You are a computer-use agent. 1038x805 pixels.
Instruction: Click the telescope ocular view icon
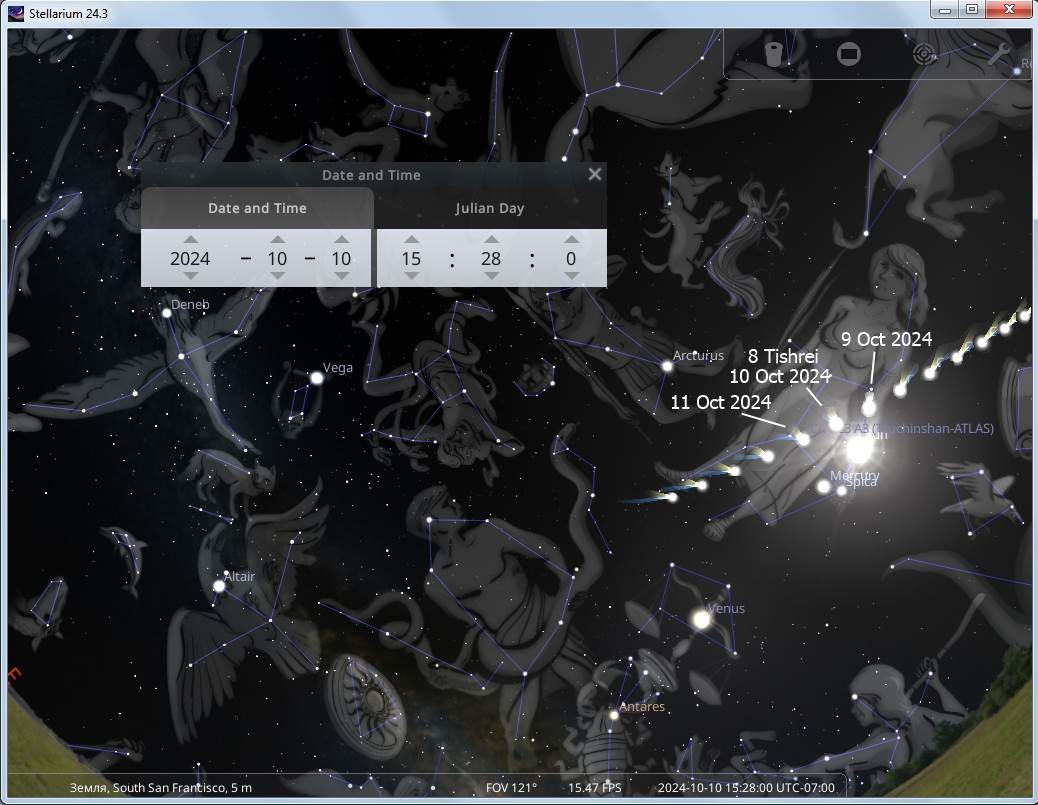(x=773, y=54)
